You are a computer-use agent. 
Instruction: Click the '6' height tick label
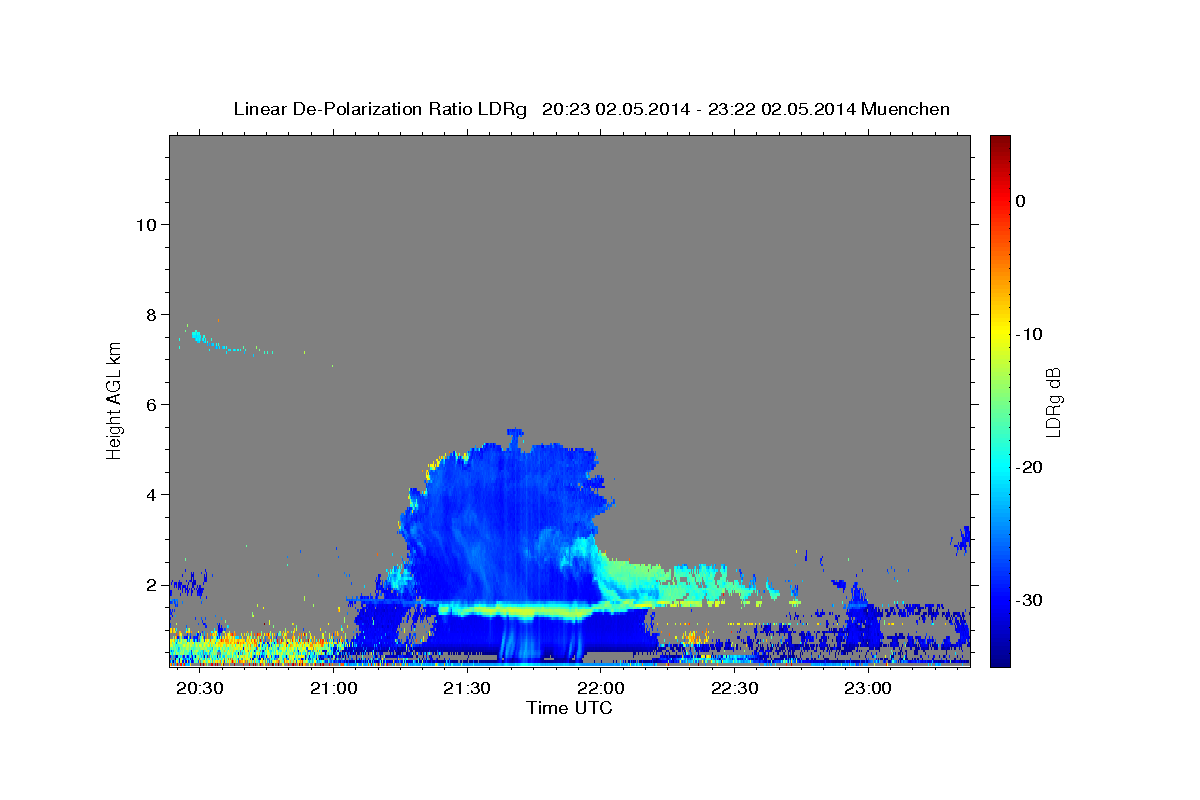coord(152,405)
